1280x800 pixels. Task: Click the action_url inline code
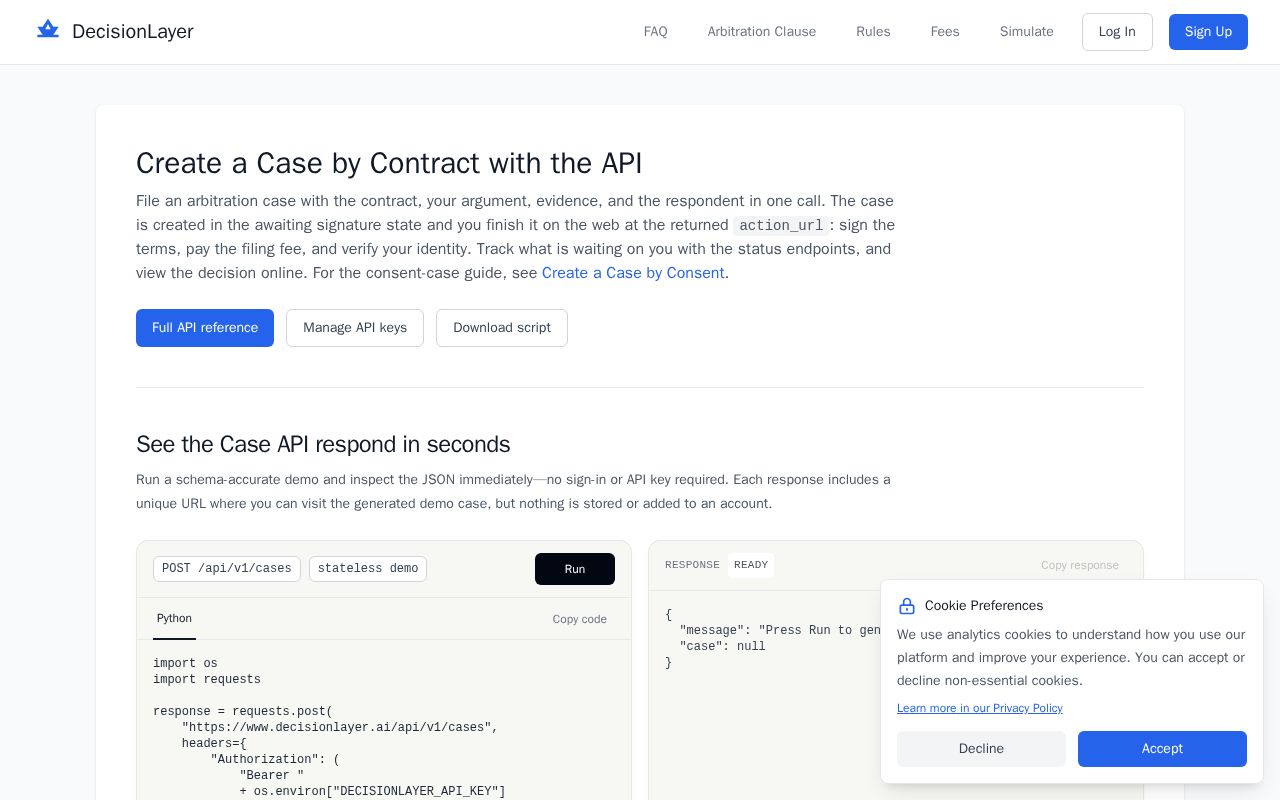781,226
